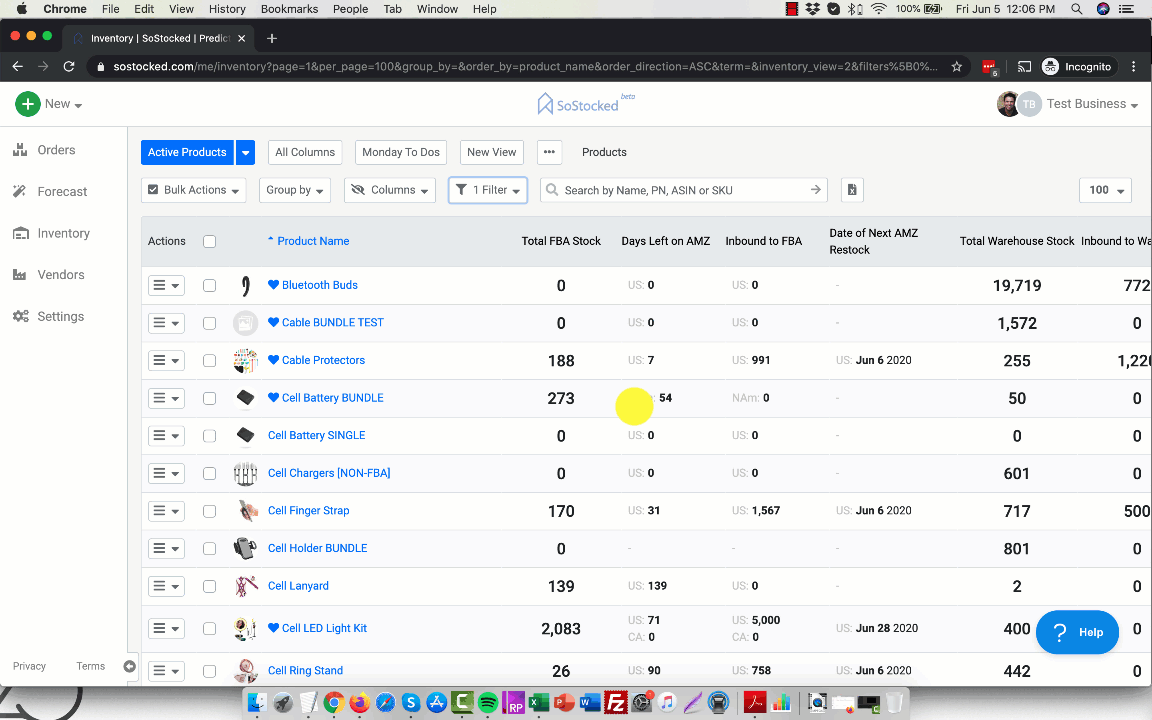
Task: Reload the page in Chrome
Action: pyautogui.click(x=69, y=67)
